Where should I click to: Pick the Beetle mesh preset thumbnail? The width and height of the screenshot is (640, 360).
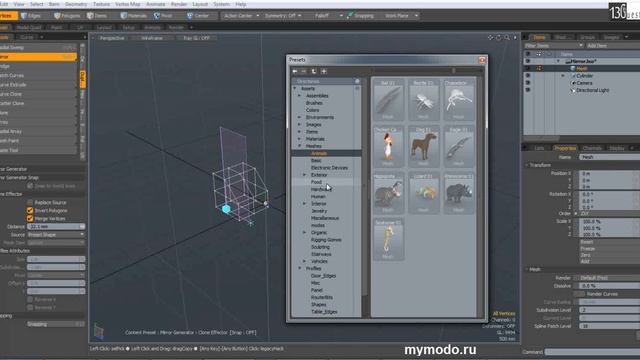point(423,100)
